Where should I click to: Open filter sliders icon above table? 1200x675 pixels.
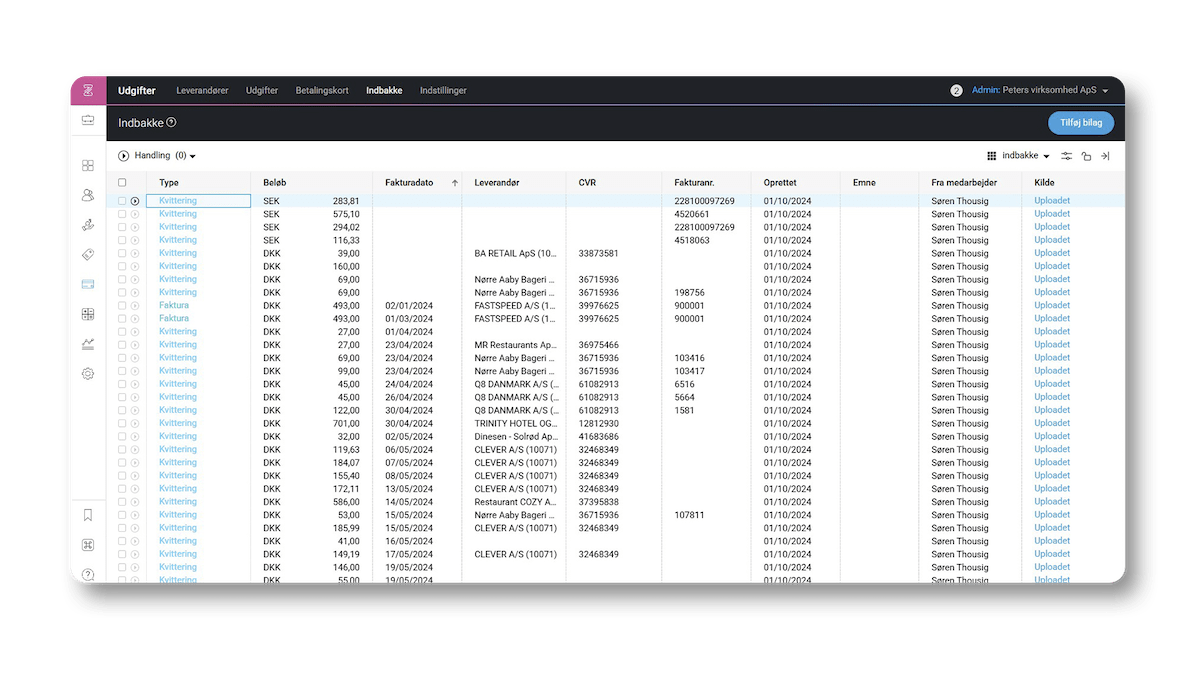click(x=1067, y=156)
